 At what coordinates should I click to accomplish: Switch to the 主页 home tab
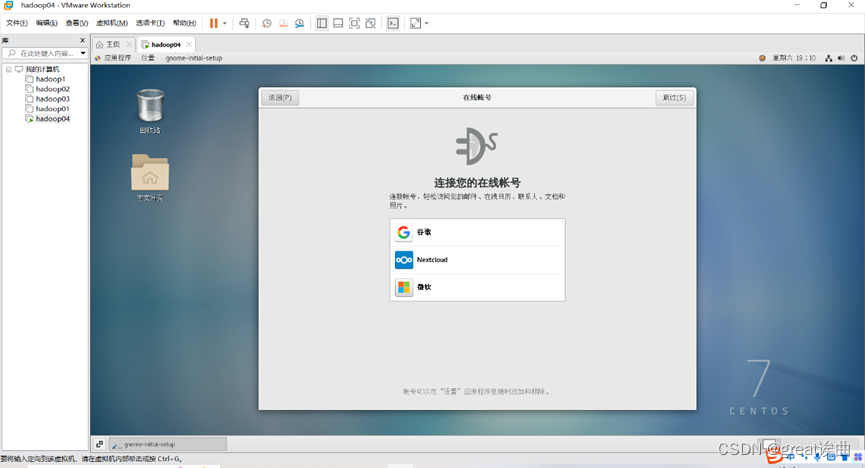(113, 44)
